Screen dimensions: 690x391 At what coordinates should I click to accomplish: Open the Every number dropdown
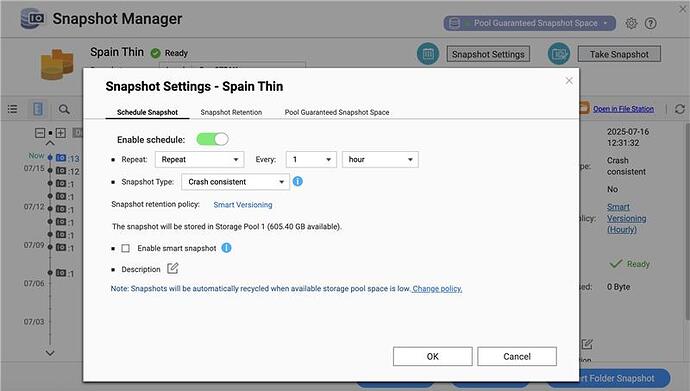(311, 159)
